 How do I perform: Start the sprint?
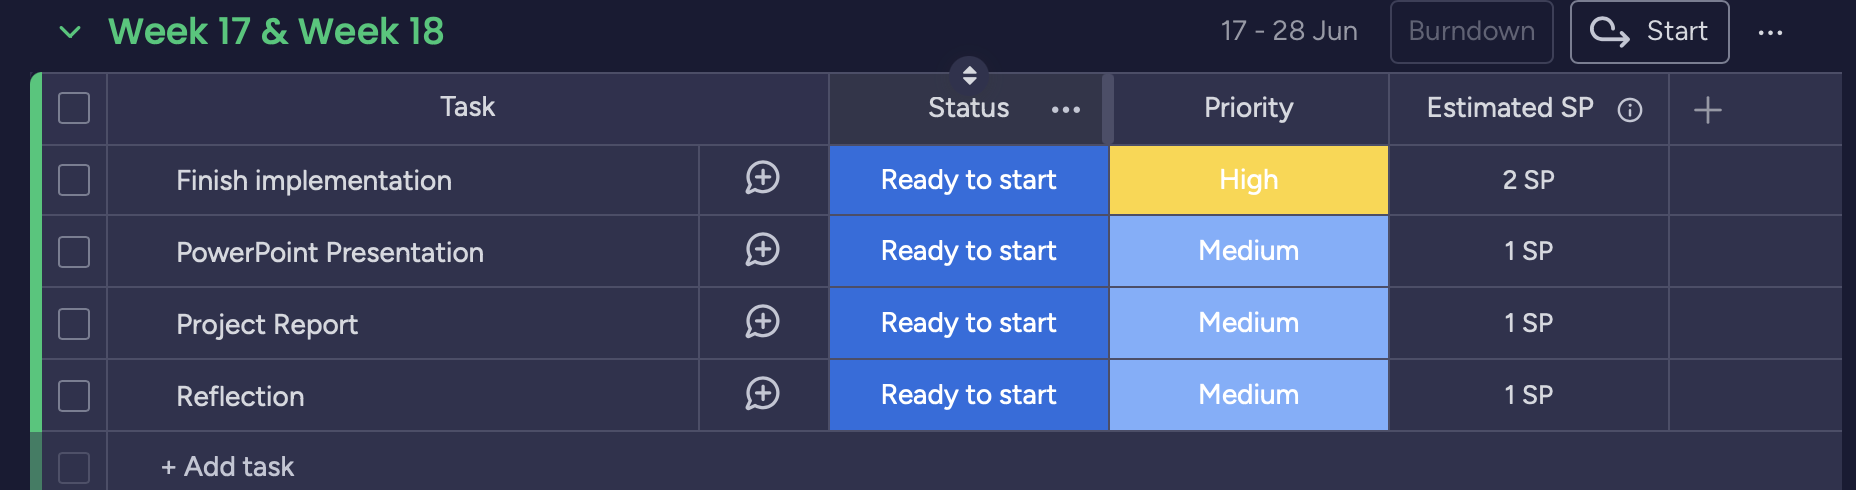1649,32
